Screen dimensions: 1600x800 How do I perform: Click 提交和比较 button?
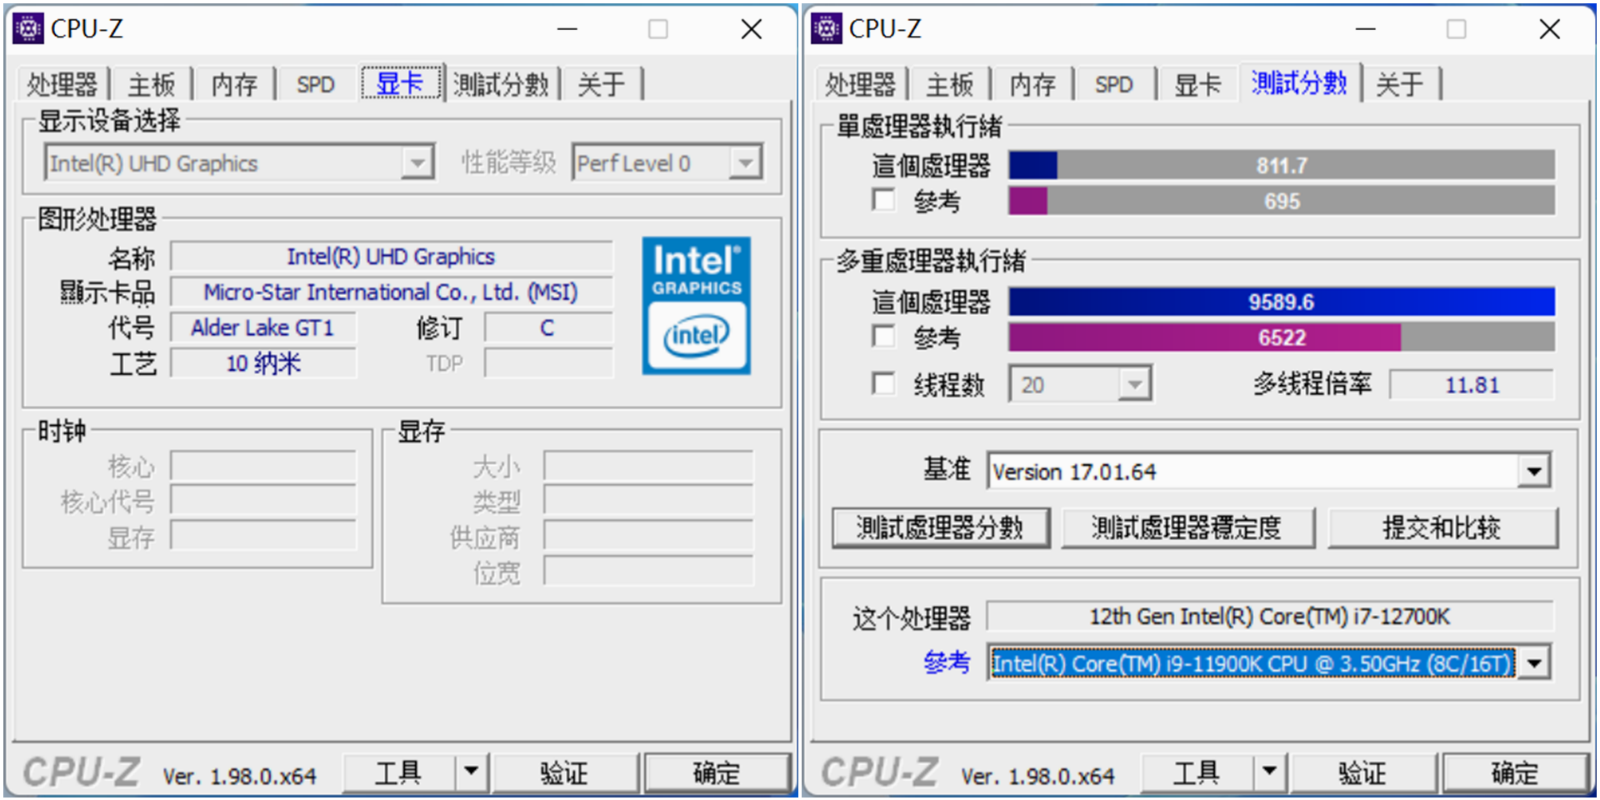[1442, 528]
